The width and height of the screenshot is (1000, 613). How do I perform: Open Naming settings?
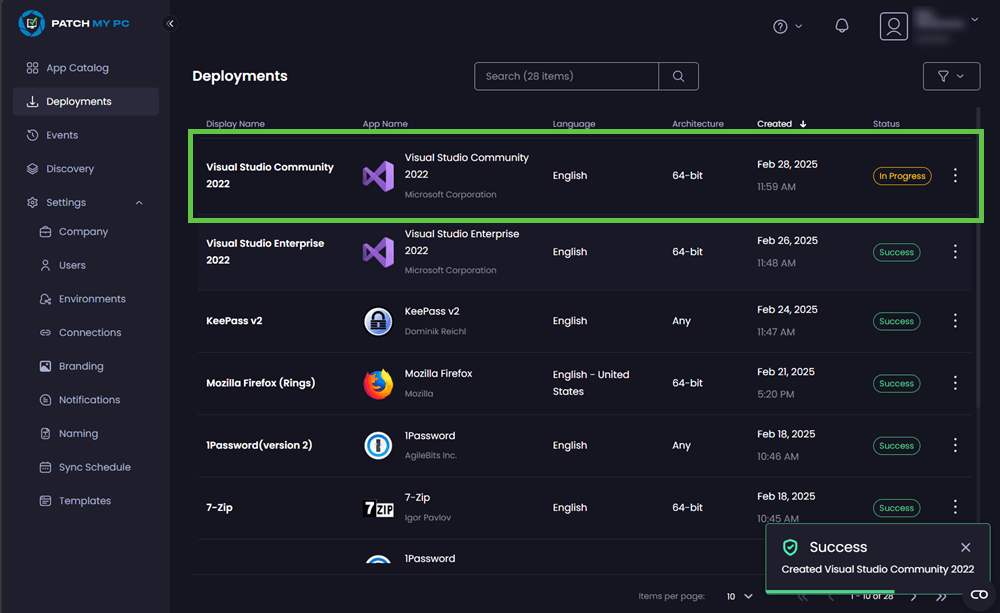(x=78, y=434)
